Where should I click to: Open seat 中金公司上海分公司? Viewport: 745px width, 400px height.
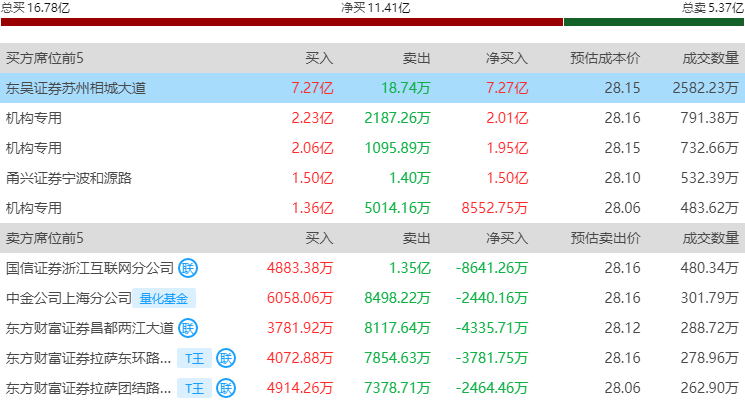69,298
